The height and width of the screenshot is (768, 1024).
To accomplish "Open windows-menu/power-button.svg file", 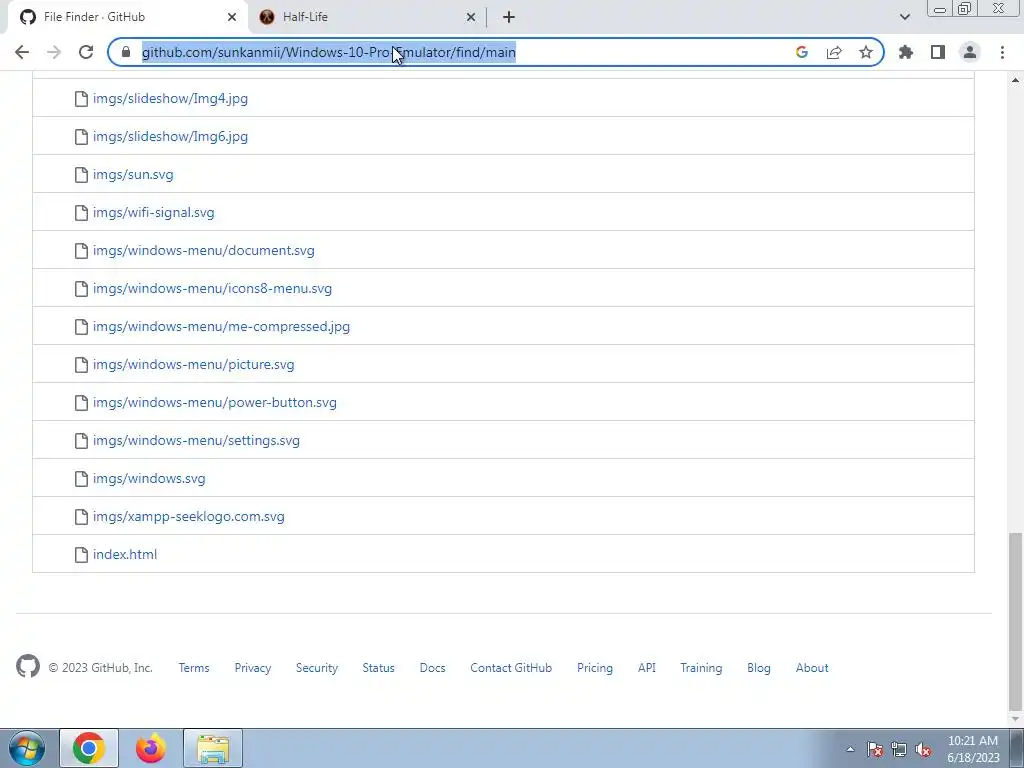I will (215, 402).
